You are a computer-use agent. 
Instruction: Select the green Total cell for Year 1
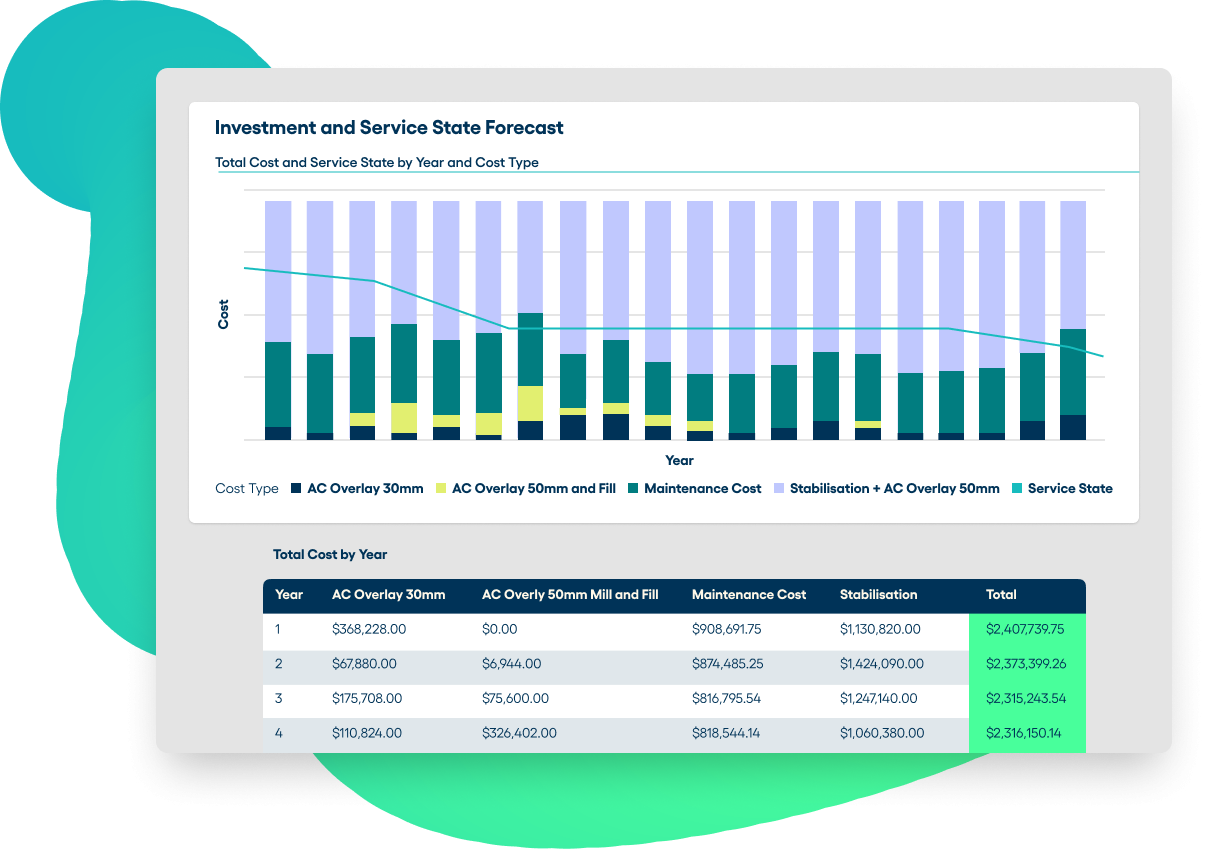[1027, 629]
